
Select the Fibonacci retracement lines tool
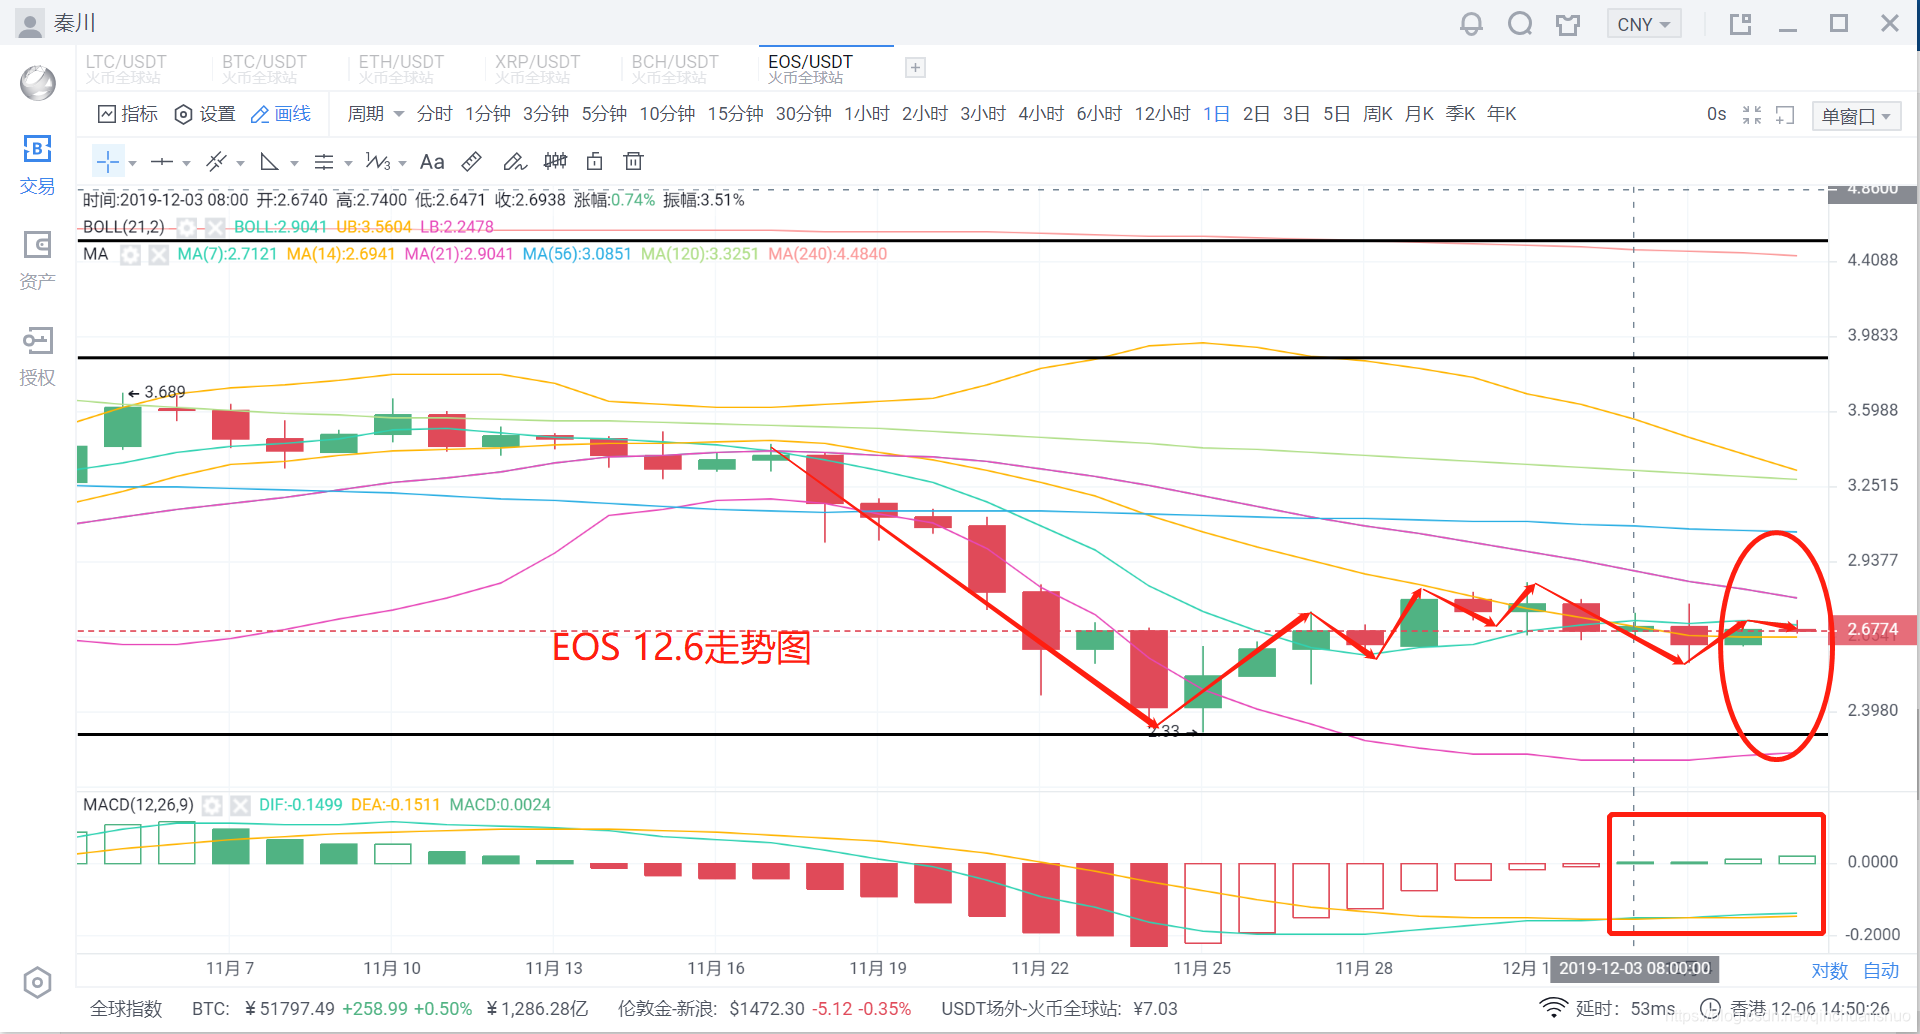click(x=324, y=161)
